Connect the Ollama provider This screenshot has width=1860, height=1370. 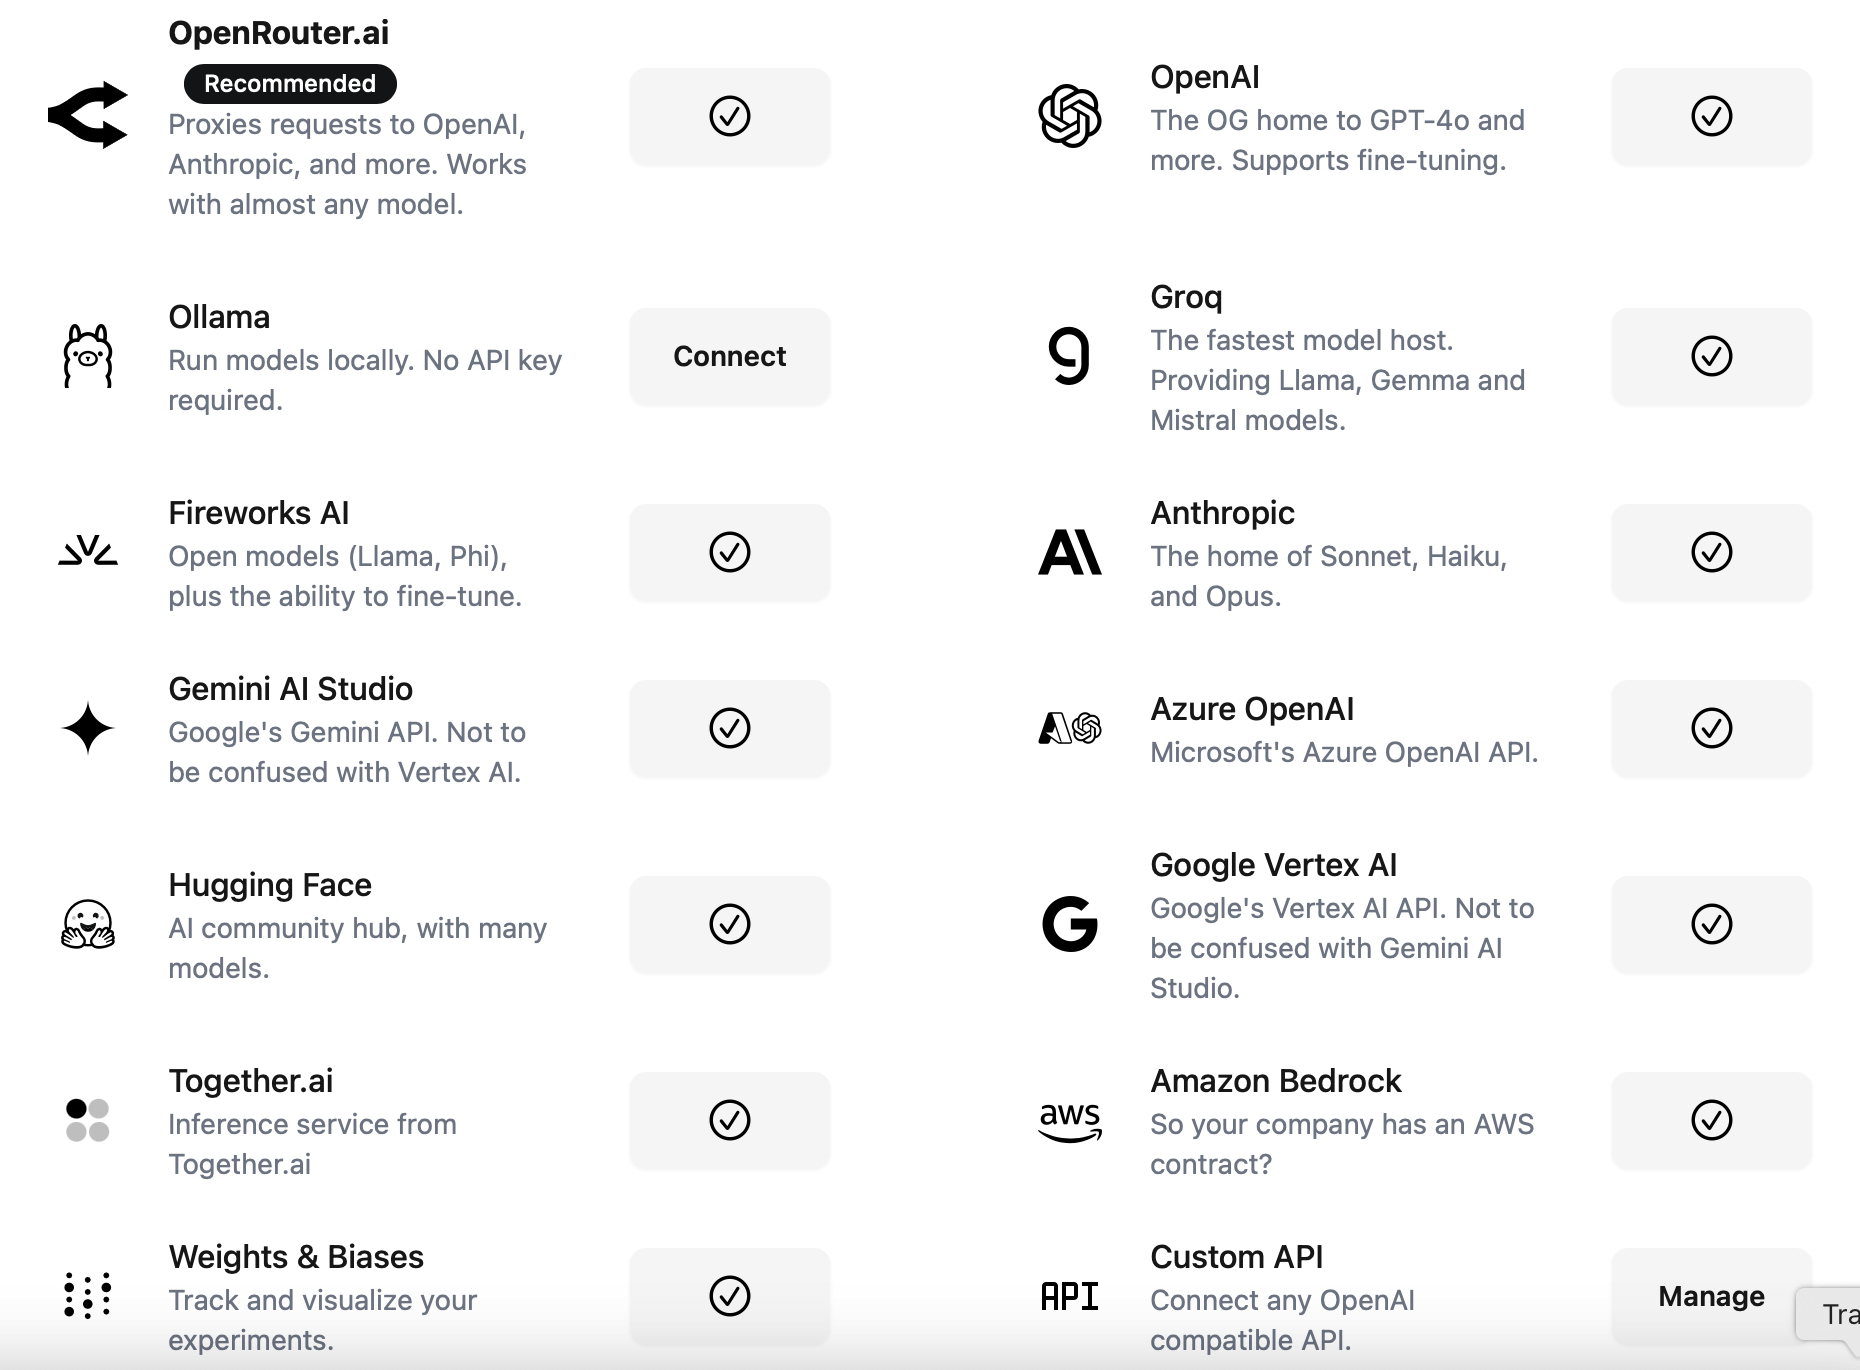pos(730,357)
